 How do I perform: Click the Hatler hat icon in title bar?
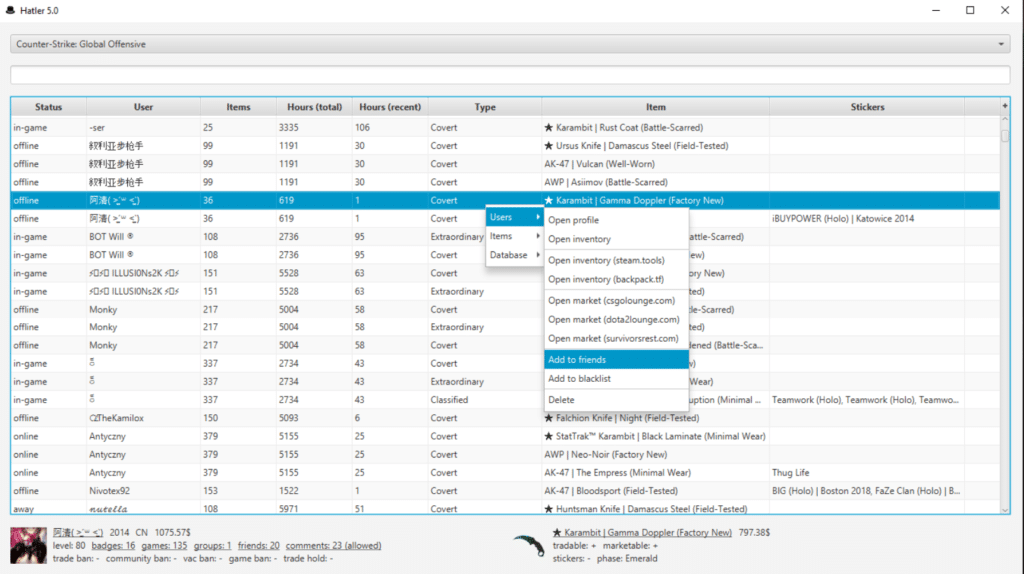point(11,10)
